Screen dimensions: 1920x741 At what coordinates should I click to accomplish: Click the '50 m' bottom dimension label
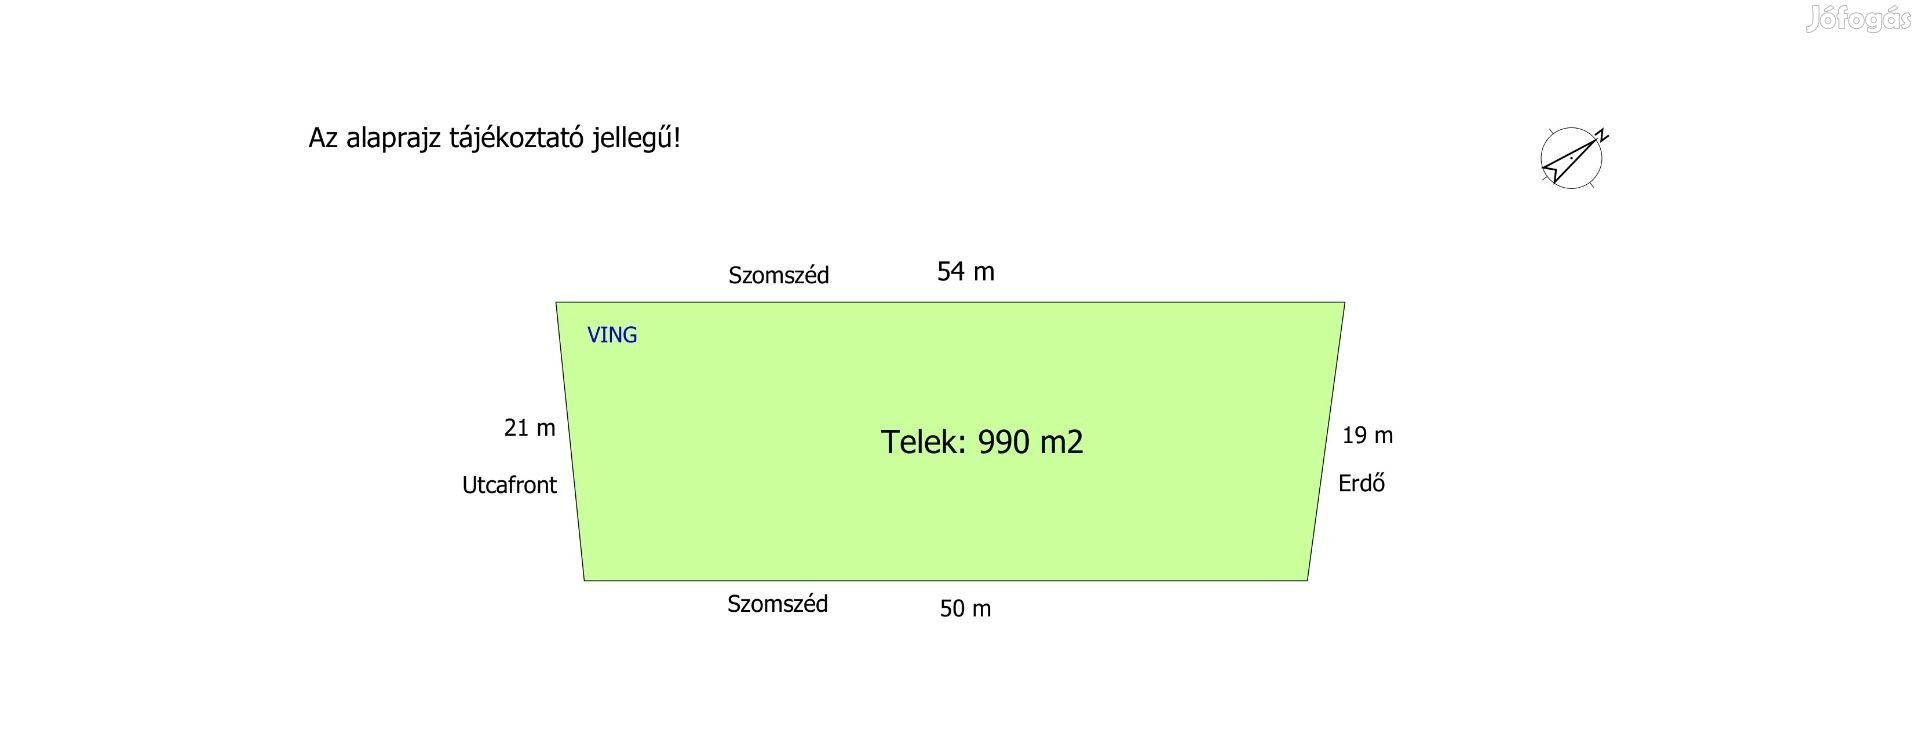coord(965,608)
